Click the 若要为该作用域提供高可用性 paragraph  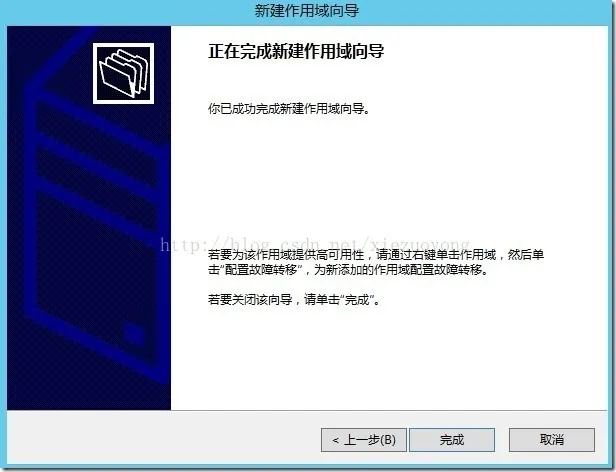pyautogui.click(x=376, y=262)
